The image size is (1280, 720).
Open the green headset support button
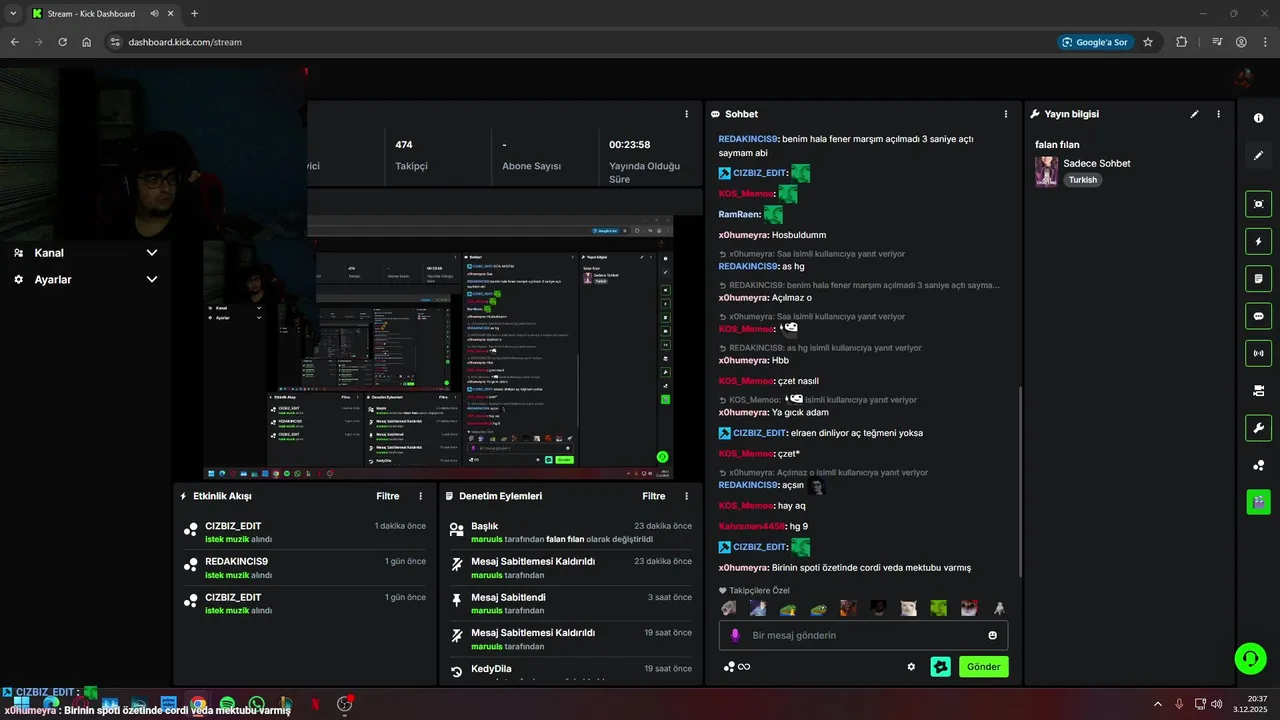[1250, 658]
